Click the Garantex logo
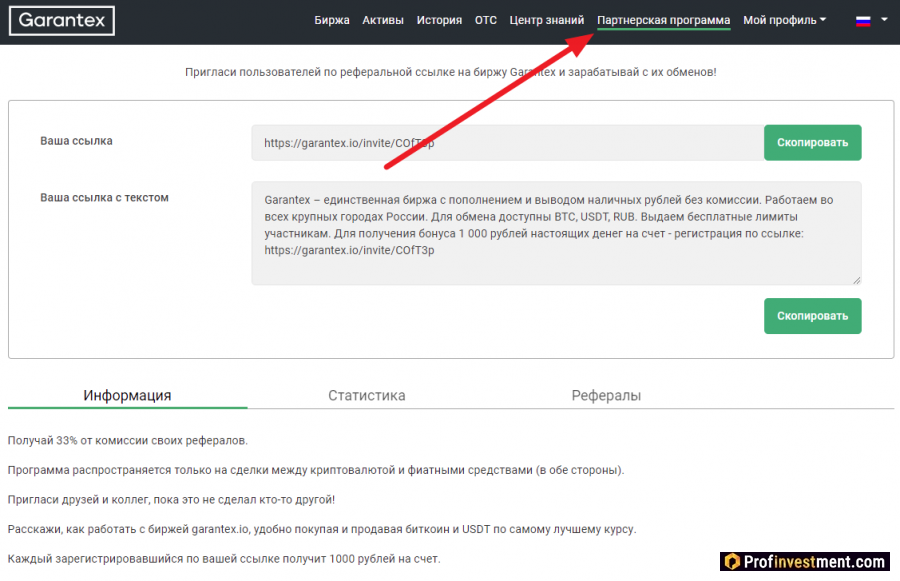900x581 pixels. coord(62,21)
